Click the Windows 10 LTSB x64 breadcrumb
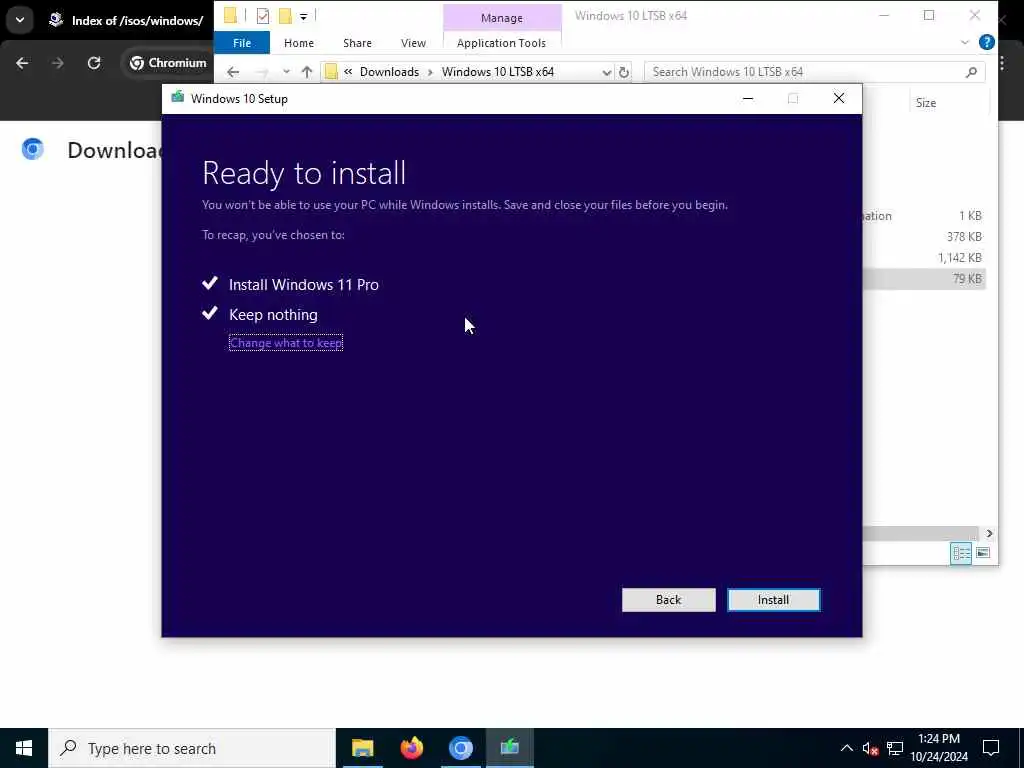Image resolution: width=1024 pixels, height=768 pixels. coord(498,72)
